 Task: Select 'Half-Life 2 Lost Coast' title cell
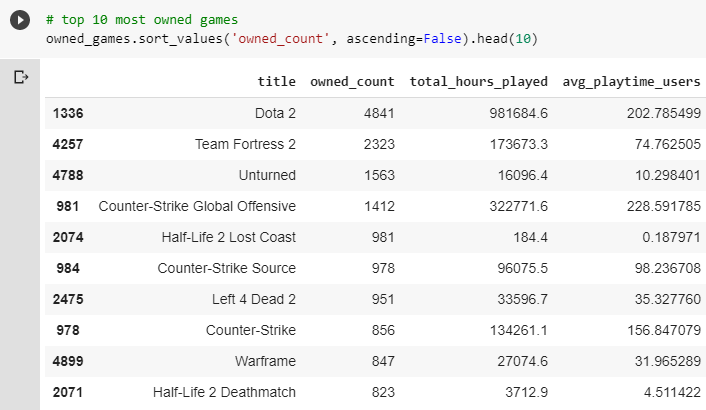click(229, 237)
